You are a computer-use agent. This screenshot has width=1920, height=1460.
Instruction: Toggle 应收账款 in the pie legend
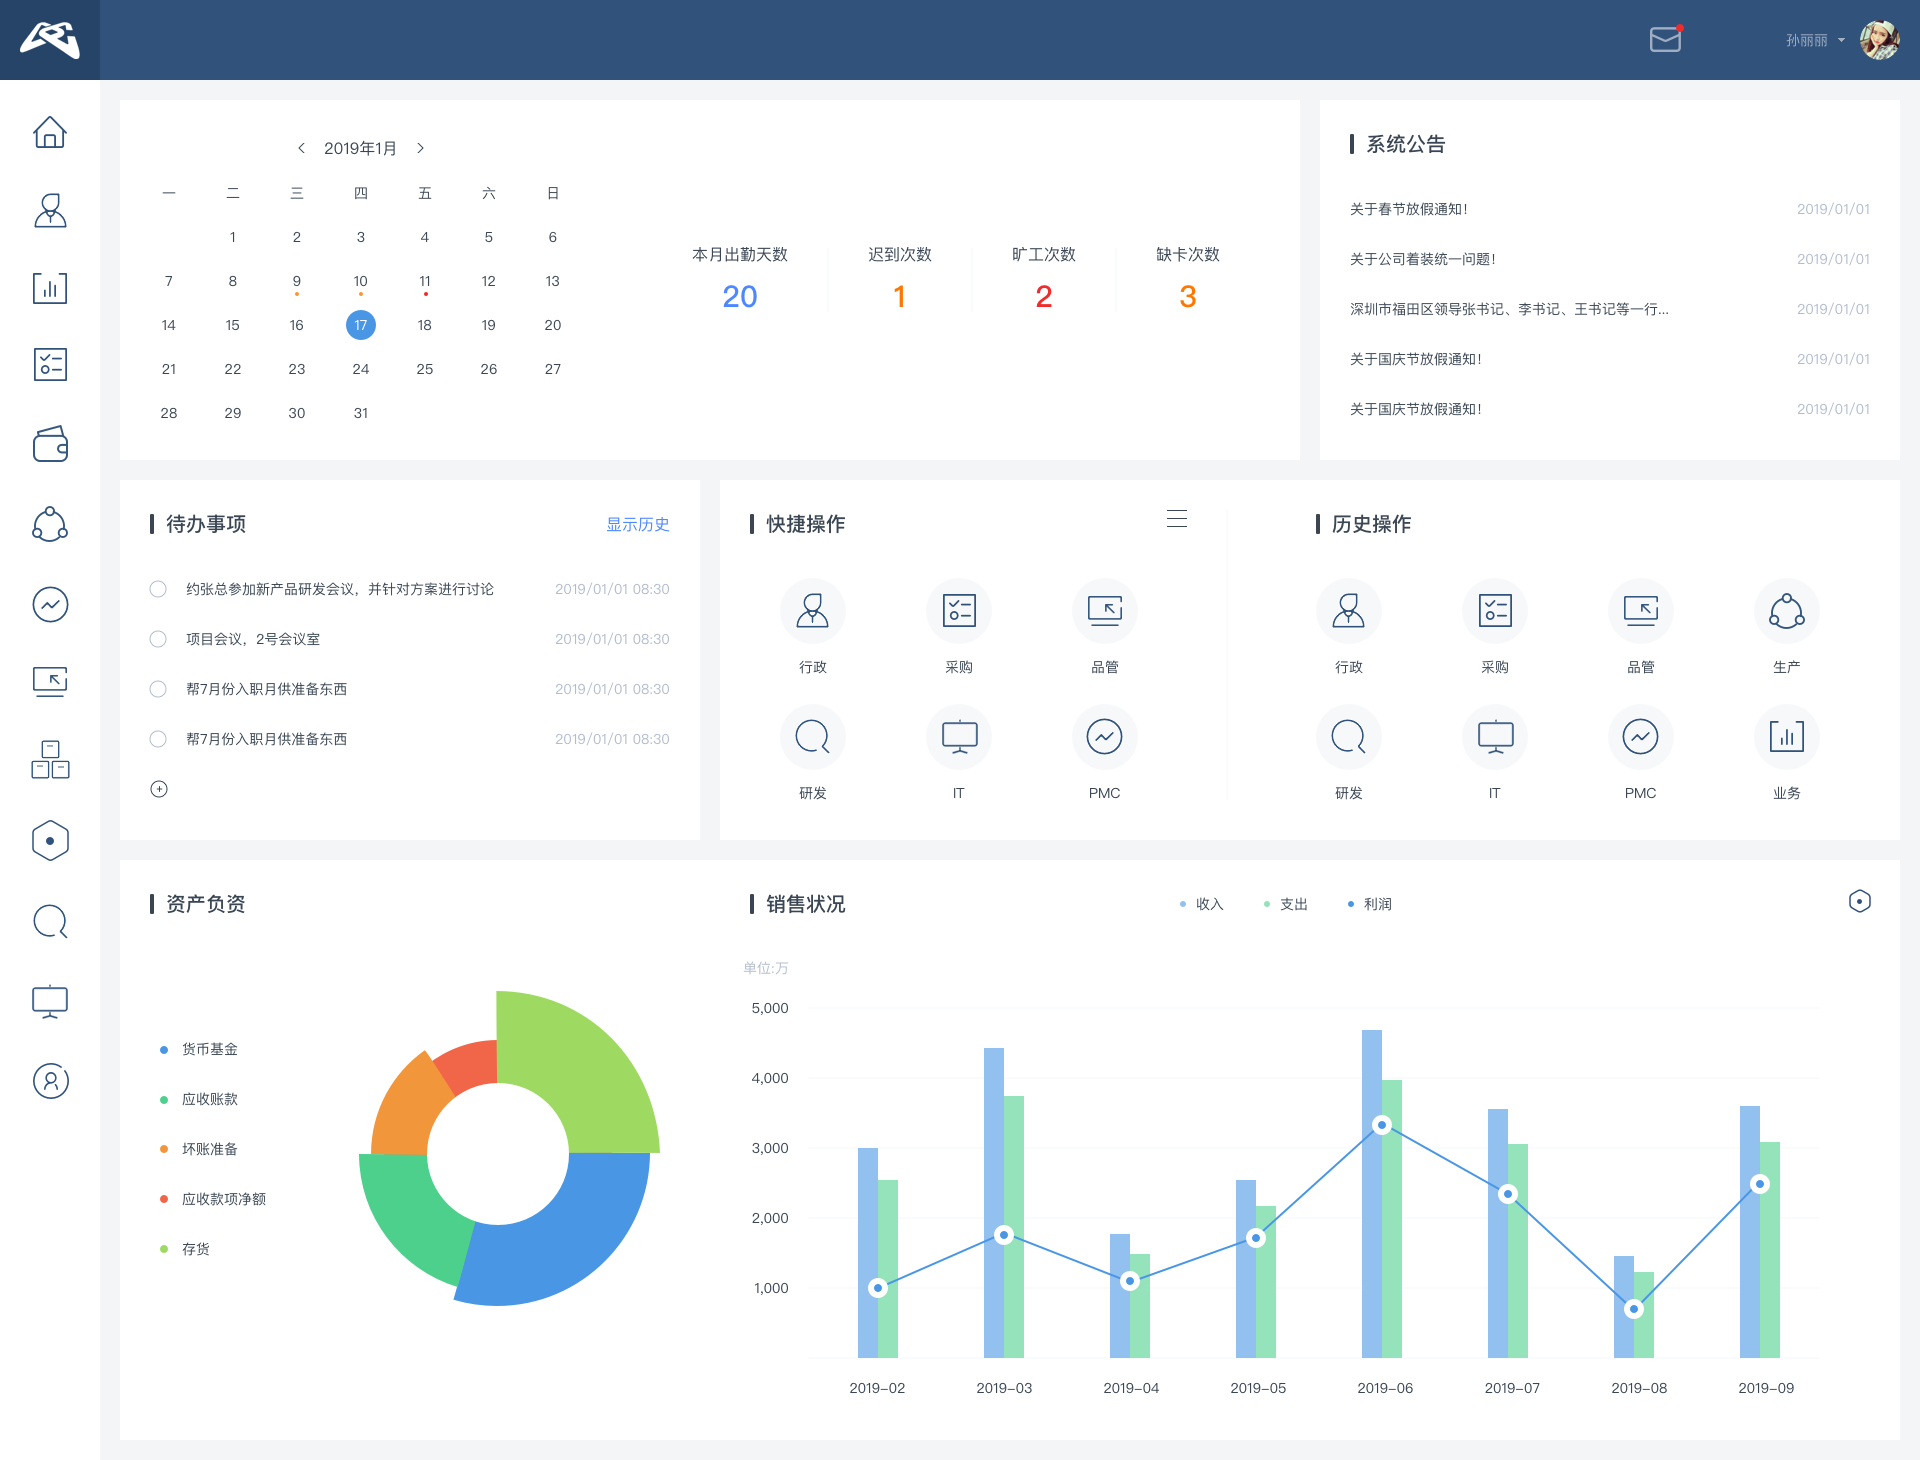[199, 1099]
